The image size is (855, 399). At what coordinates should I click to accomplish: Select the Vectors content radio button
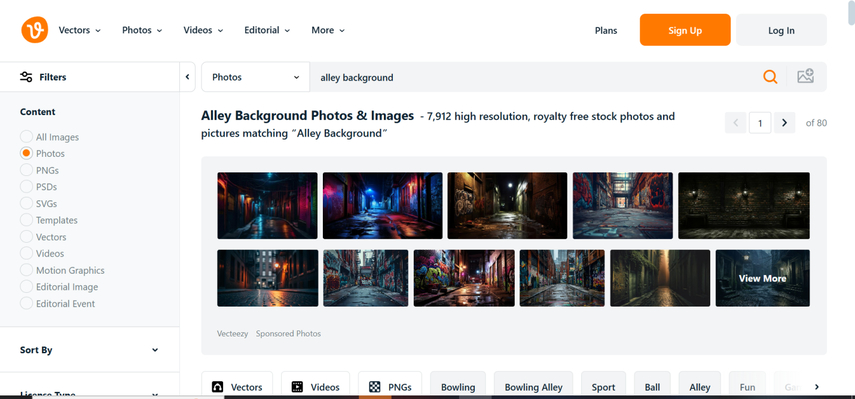pyautogui.click(x=26, y=237)
